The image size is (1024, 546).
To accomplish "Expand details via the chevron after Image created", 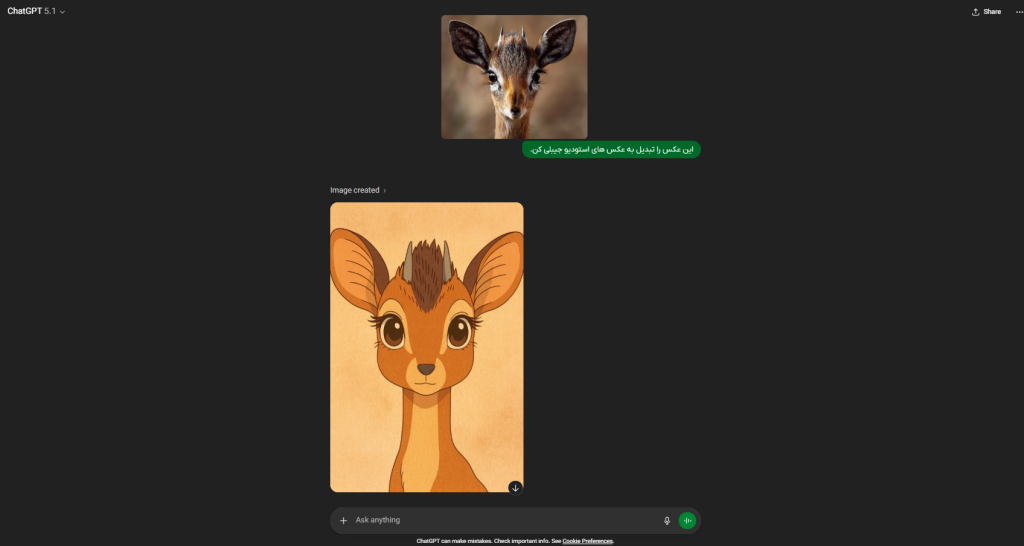I will (385, 191).
